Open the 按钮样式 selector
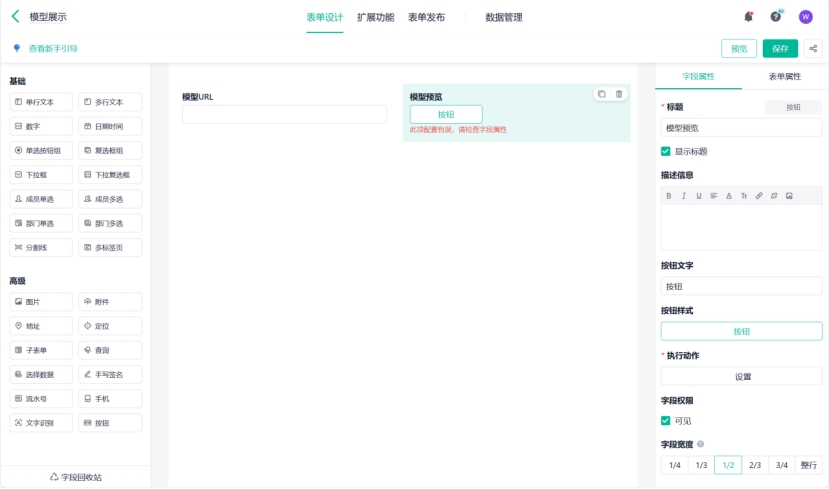 point(741,331)
